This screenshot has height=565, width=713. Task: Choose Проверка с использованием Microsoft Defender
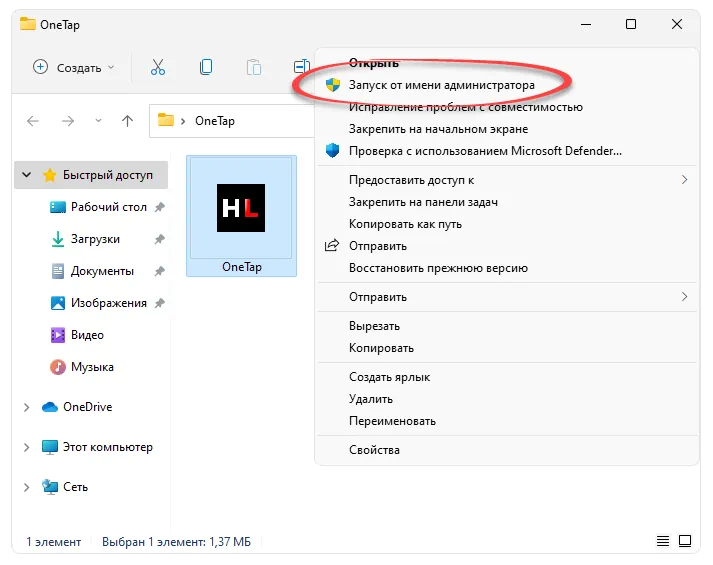(x=485, y=151)
